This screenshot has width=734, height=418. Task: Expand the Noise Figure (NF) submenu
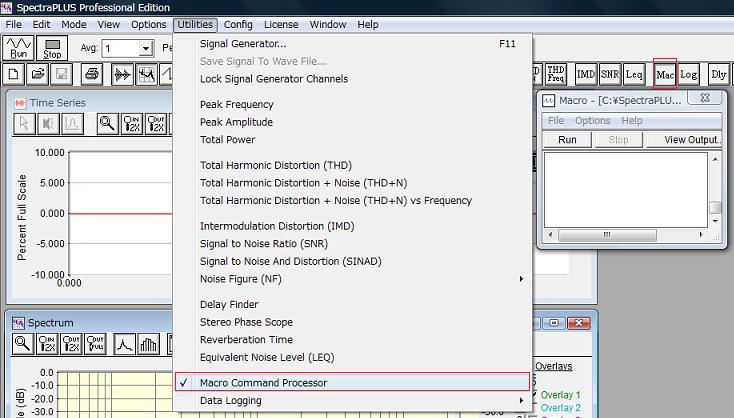tap(352, 279)
